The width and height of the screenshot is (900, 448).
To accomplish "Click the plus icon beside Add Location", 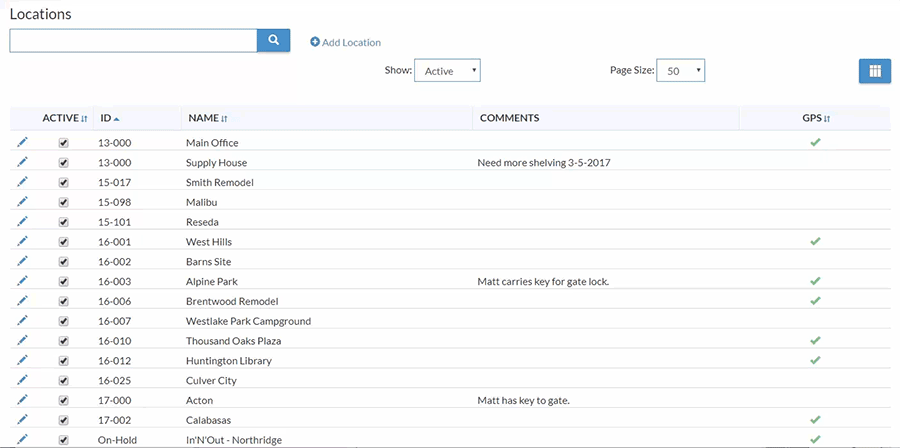I will point(315,42).
